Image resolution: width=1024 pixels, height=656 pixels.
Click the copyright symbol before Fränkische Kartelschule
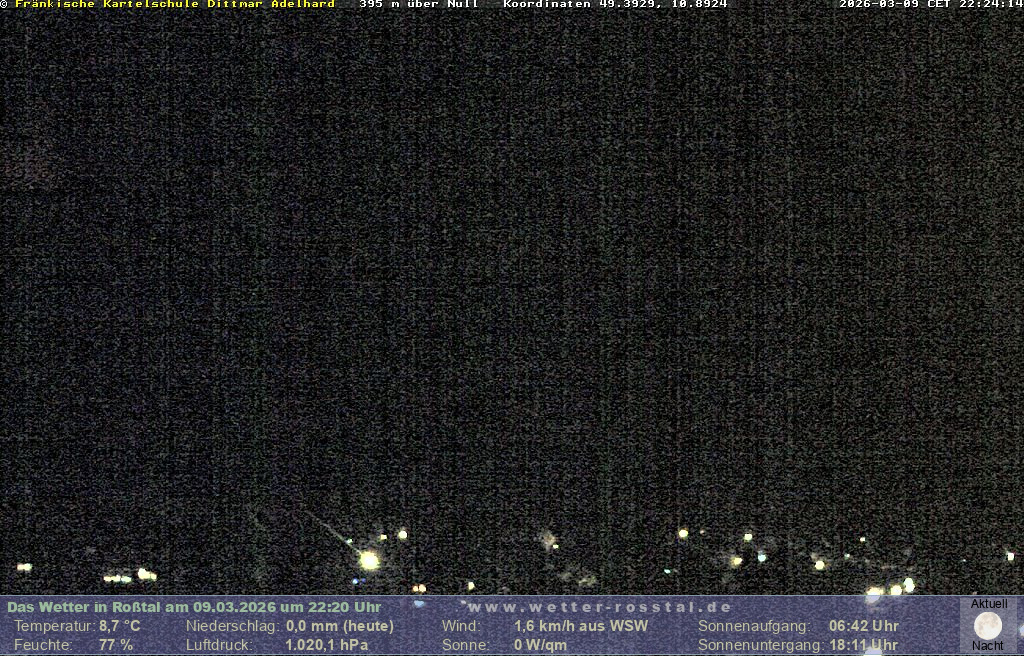point(4,4)
